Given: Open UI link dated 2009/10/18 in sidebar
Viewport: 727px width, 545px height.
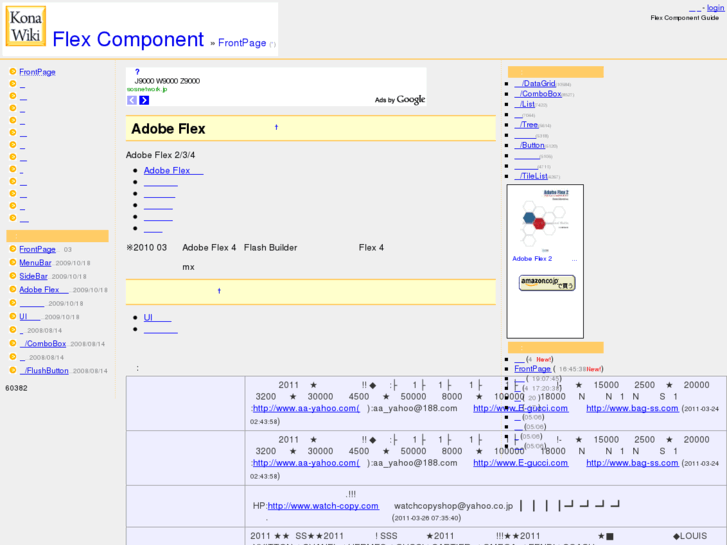Looking at the screenshot, I should pyautogui.click(x=30, y=317).
